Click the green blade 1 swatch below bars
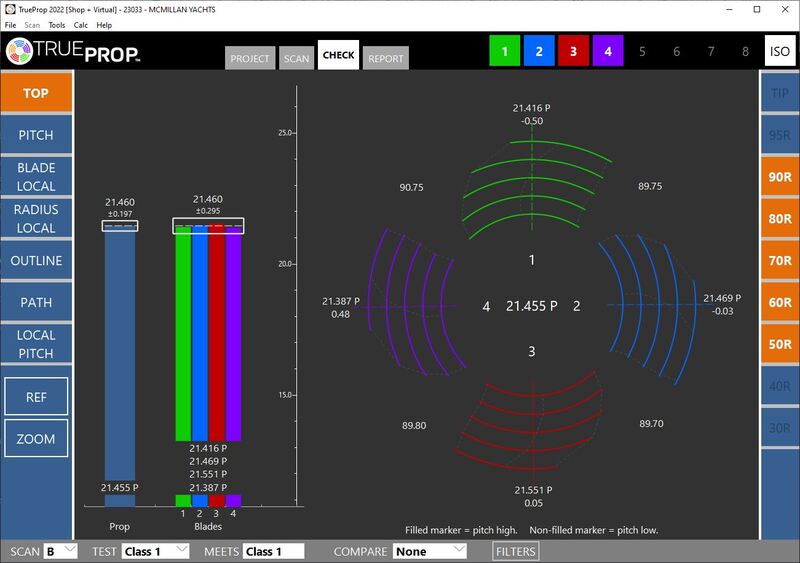Screen dimensions: 800x563 pos(183,500)
